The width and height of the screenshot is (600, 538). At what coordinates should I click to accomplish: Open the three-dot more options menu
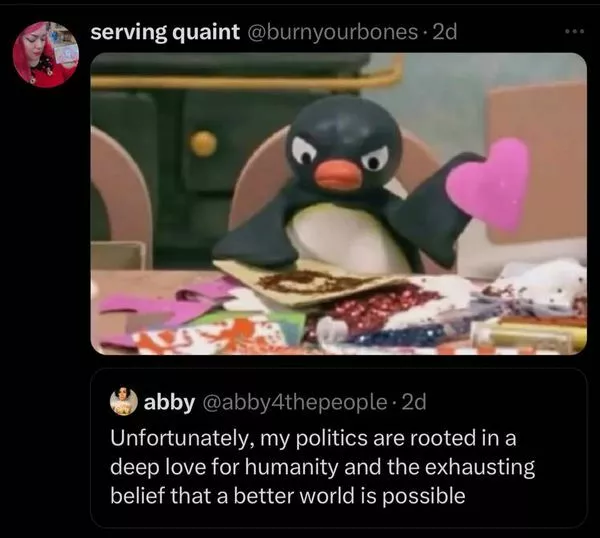[x=574, y=31]
